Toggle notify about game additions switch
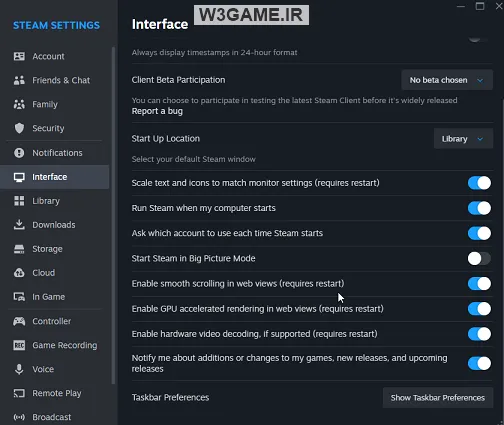Image resolution: width=504 pixels, height=425 pixels. pos(479,363)
